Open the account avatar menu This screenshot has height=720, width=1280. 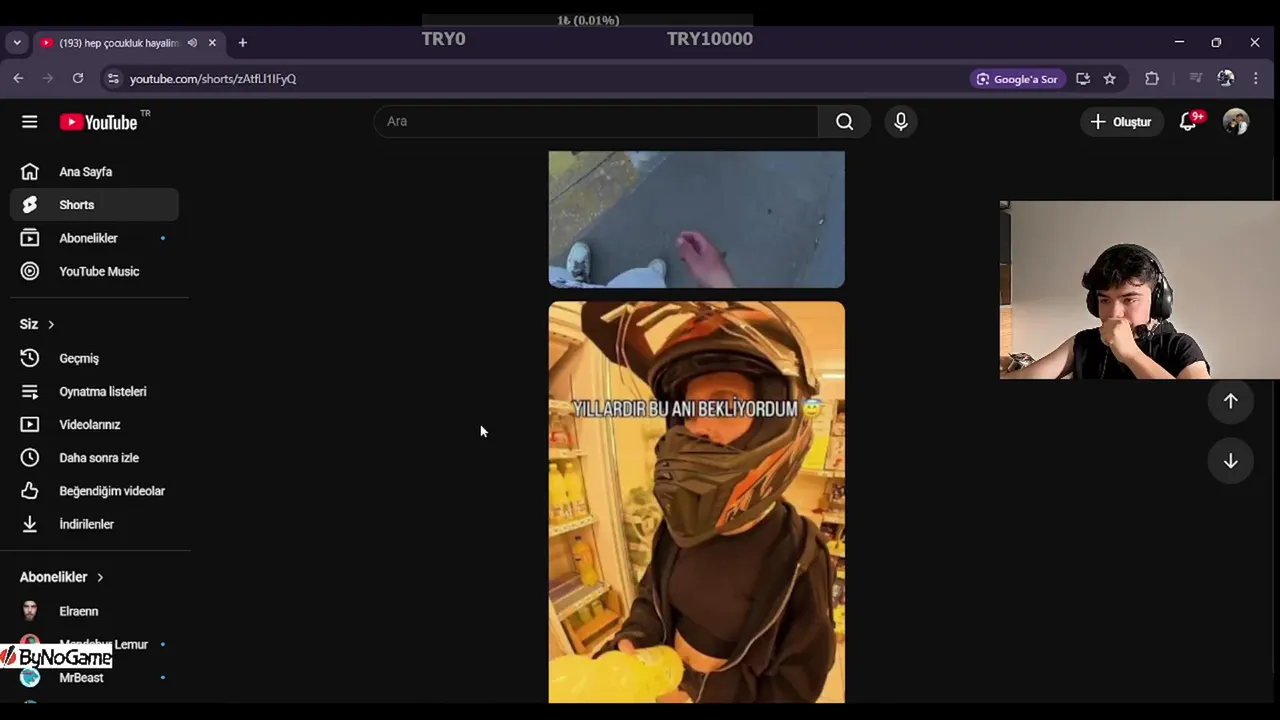(x=1236, y=122)
